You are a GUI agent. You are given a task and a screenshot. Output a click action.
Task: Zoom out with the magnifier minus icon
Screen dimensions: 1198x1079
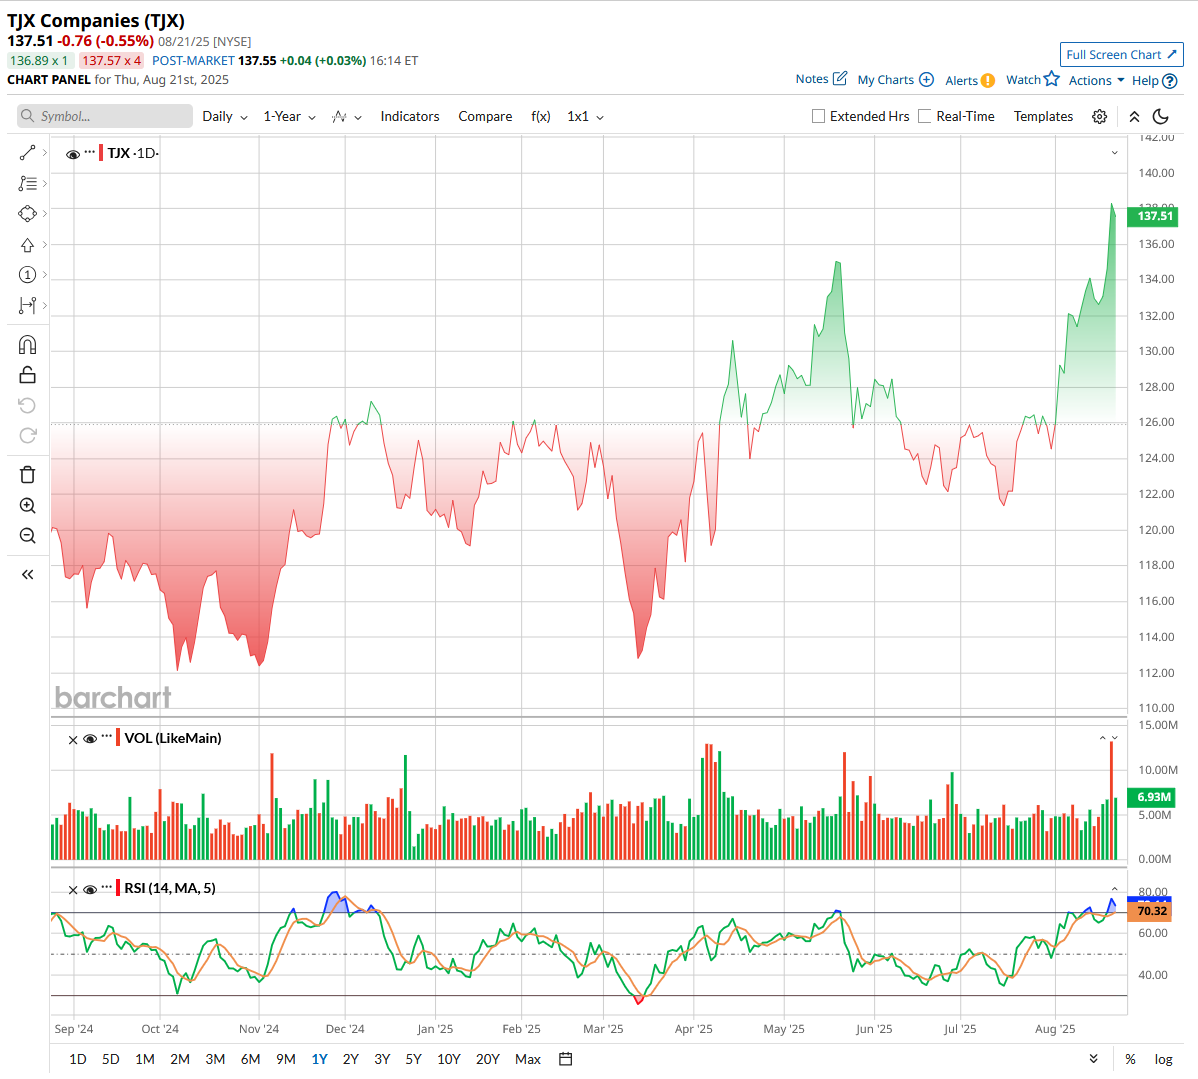tap(28, 536)
